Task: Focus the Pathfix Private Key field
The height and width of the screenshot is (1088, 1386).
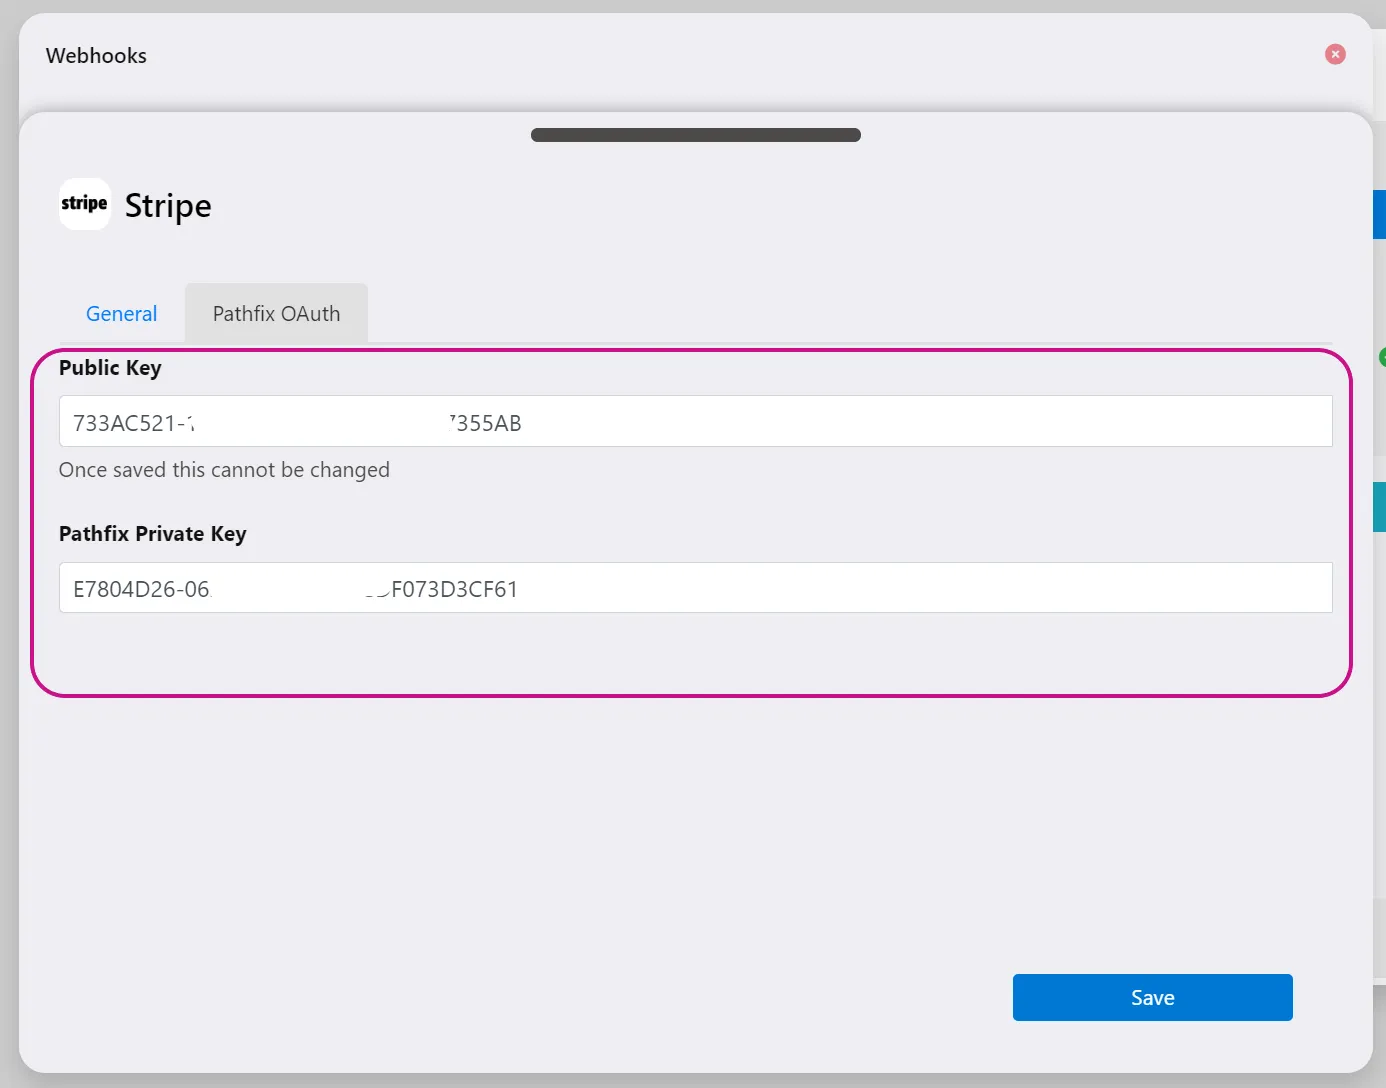Action: [x=696, y=587]
